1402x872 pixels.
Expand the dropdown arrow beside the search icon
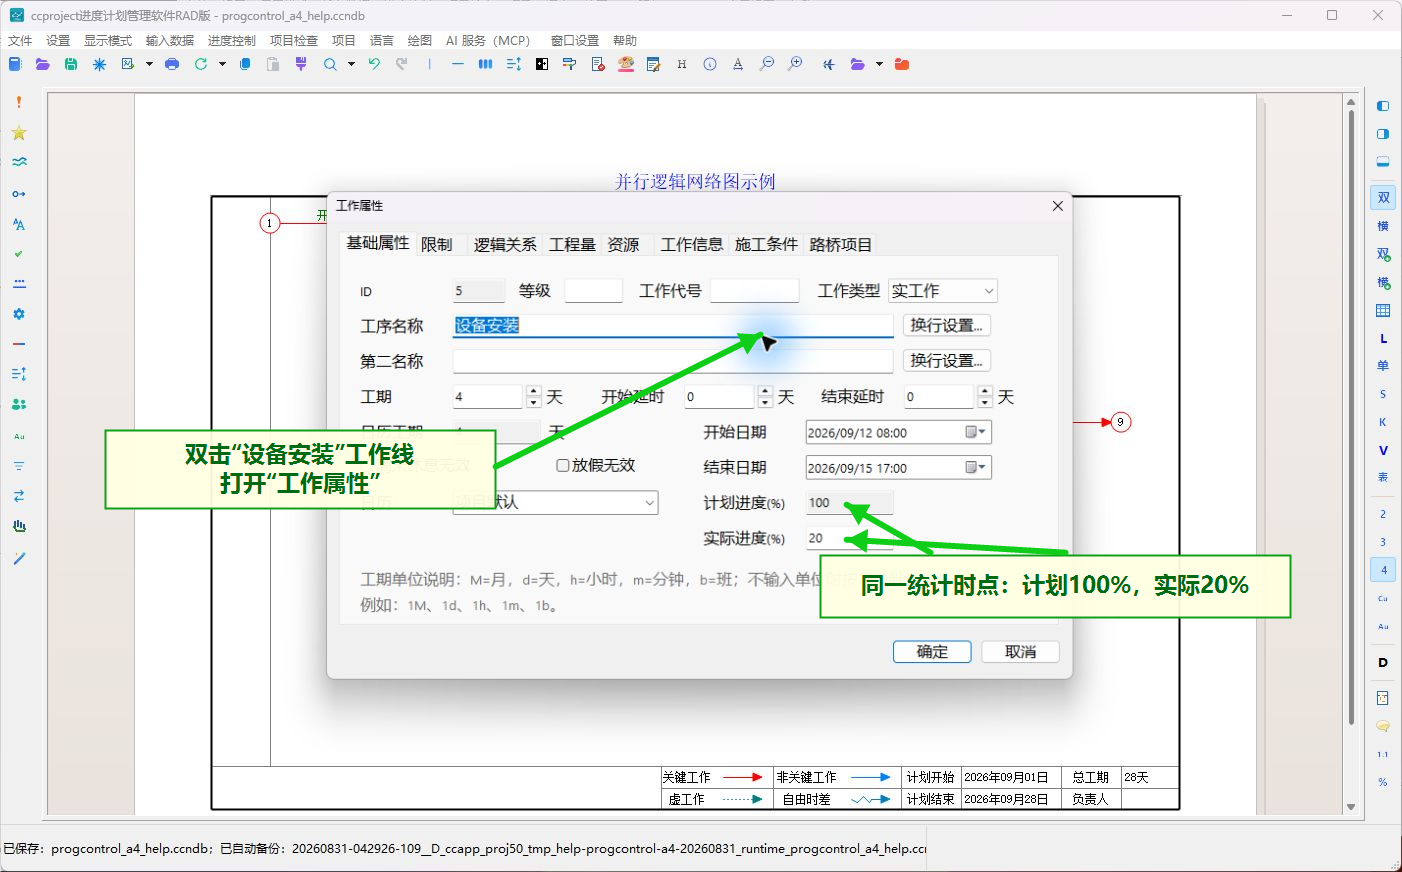[x=351, y=64]
